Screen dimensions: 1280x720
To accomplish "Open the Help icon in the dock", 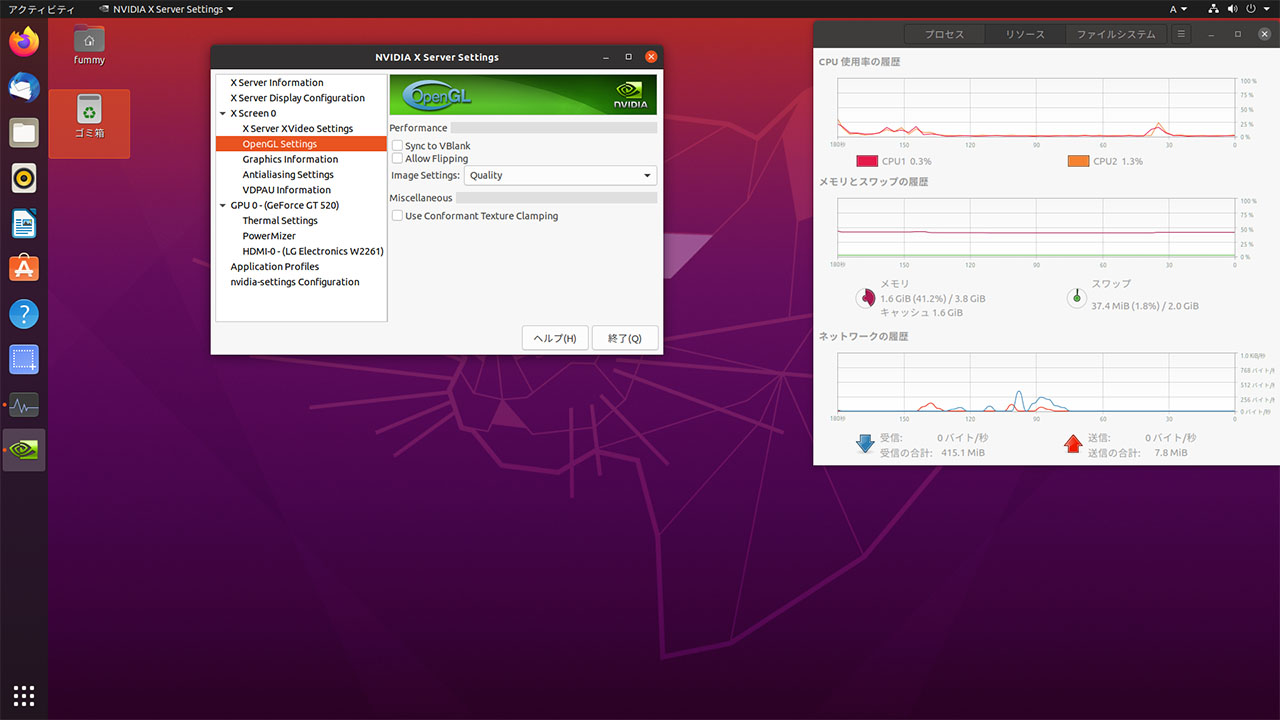I will point(24,314).
